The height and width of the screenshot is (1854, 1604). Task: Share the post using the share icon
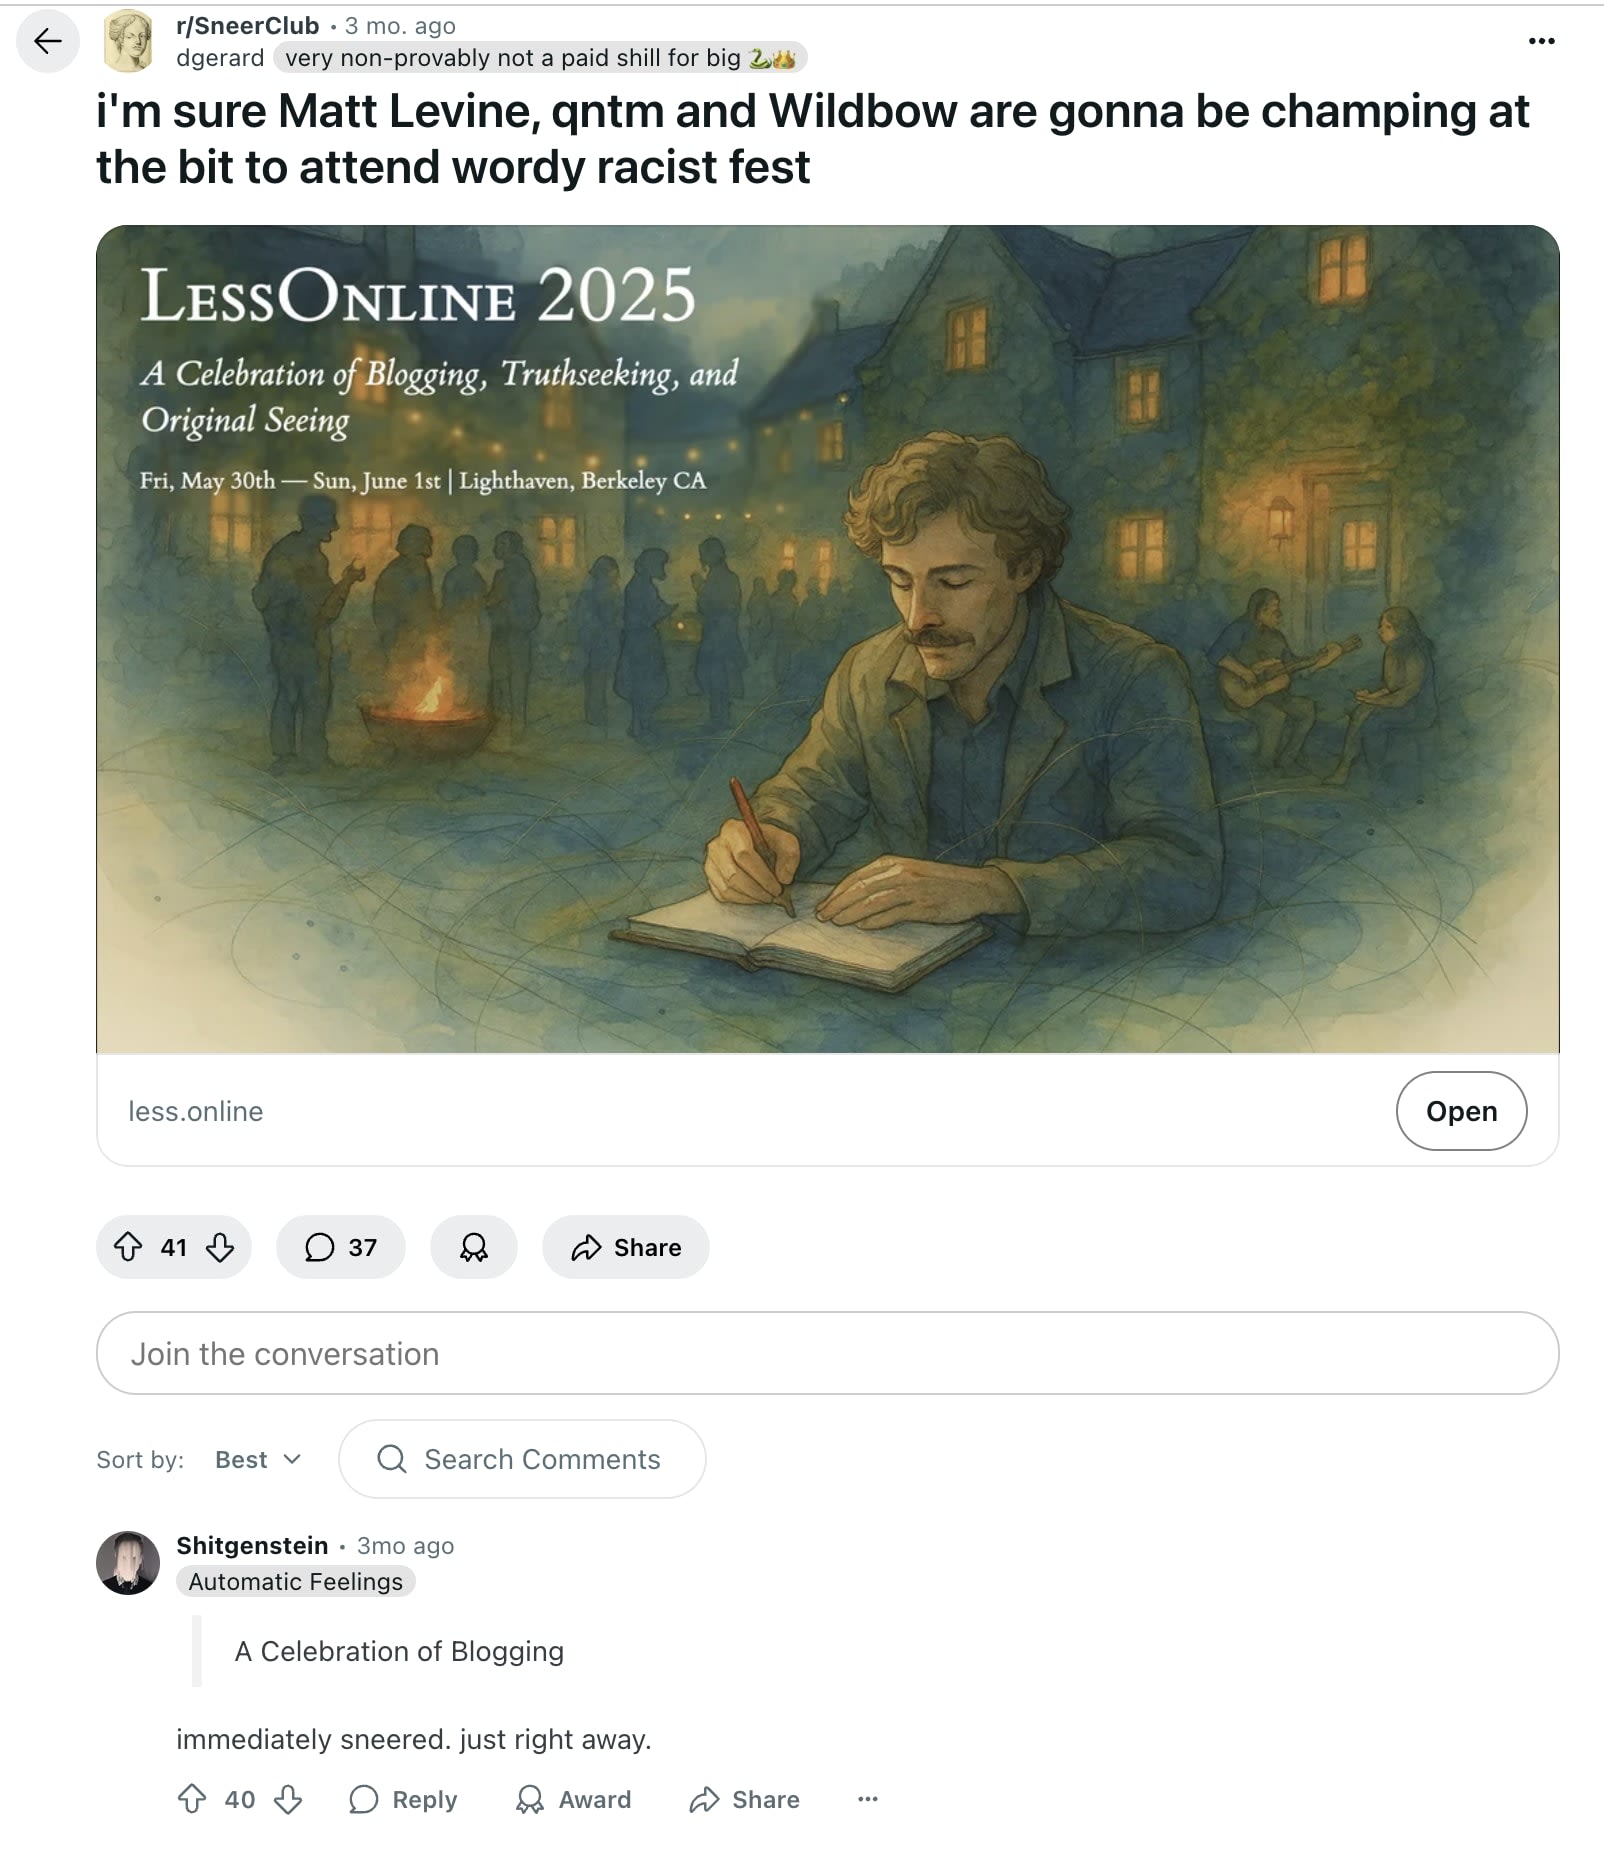coord(624,1247)
